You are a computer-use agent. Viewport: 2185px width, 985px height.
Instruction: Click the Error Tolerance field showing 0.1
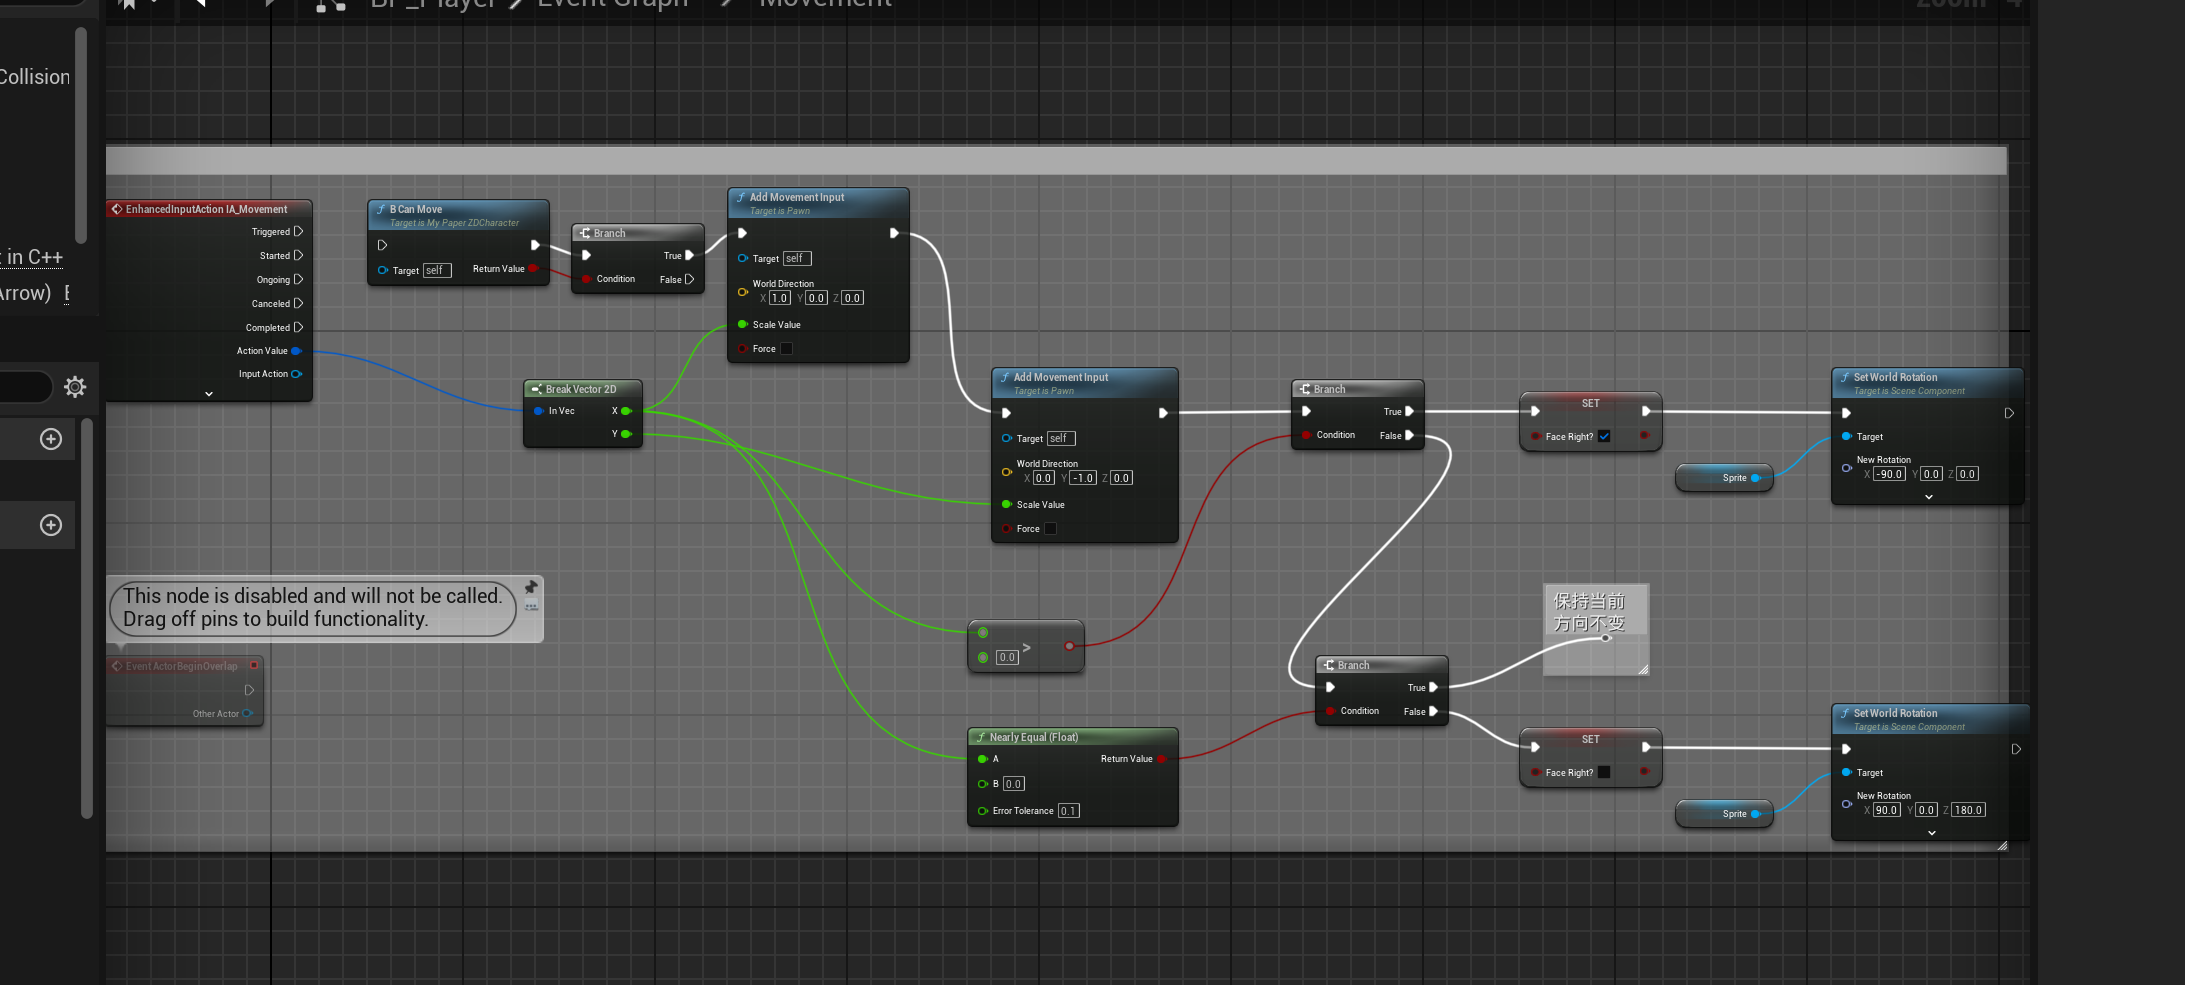coord(1068,811)
